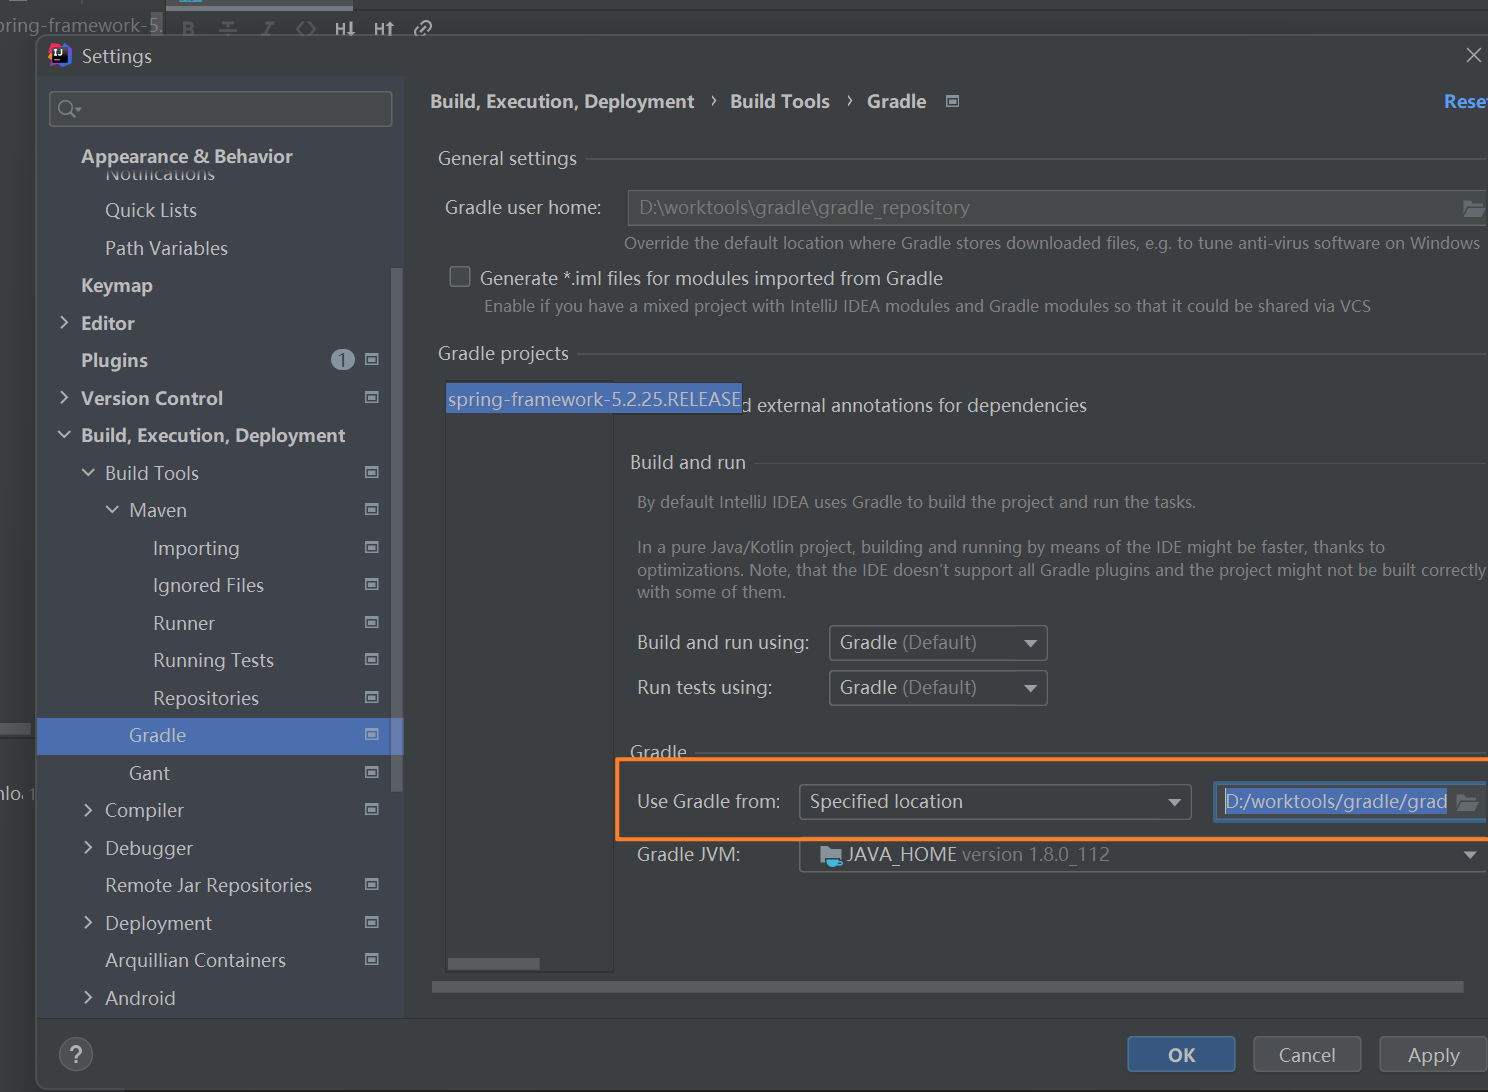Expand the Editor settings section
Image resolution: width=1488 pixels, height=1092 pixels.
click(x=65, y=323)
